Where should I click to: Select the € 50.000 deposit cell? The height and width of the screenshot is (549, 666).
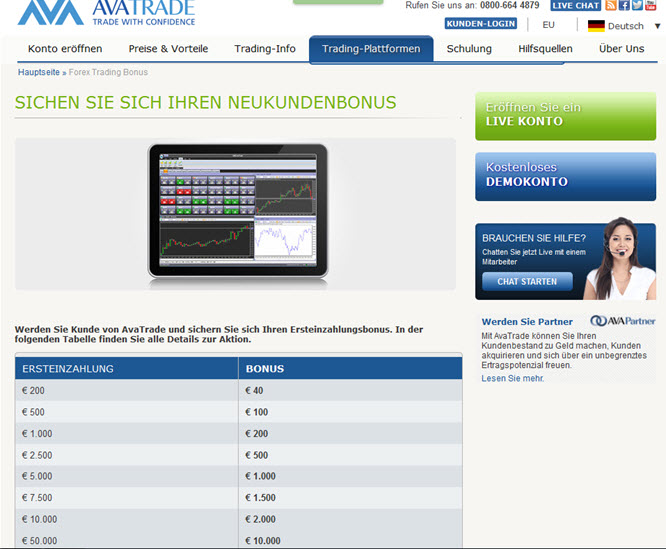(127, 540)
